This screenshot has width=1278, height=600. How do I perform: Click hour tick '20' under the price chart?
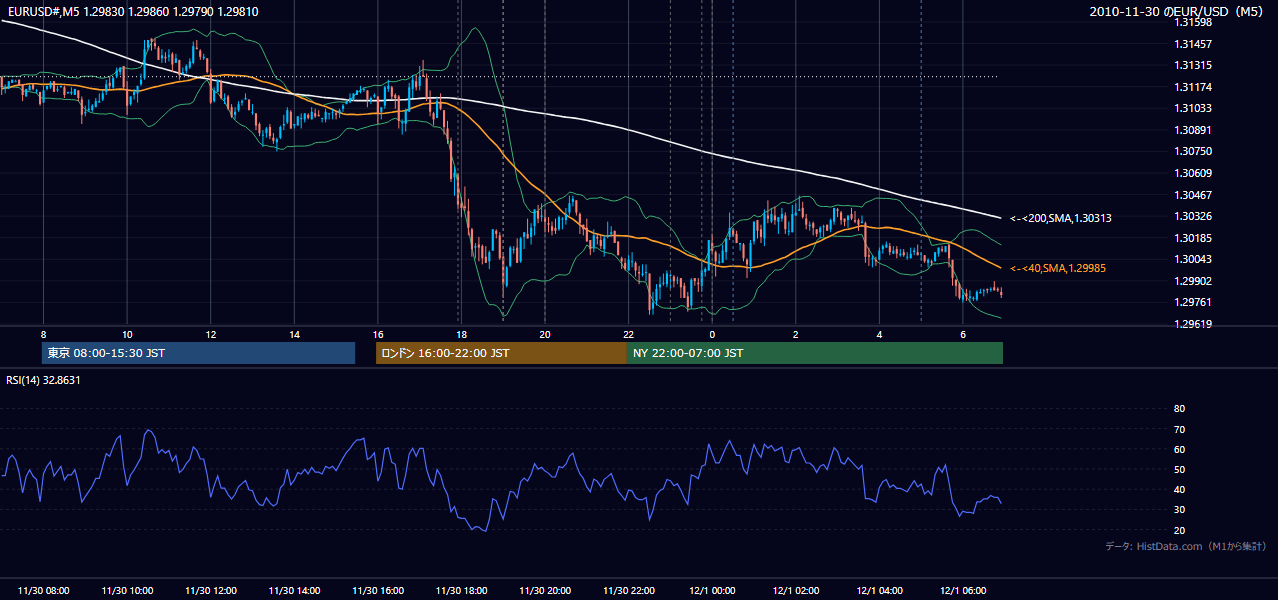pyautogui.click(x=544, y=334)
